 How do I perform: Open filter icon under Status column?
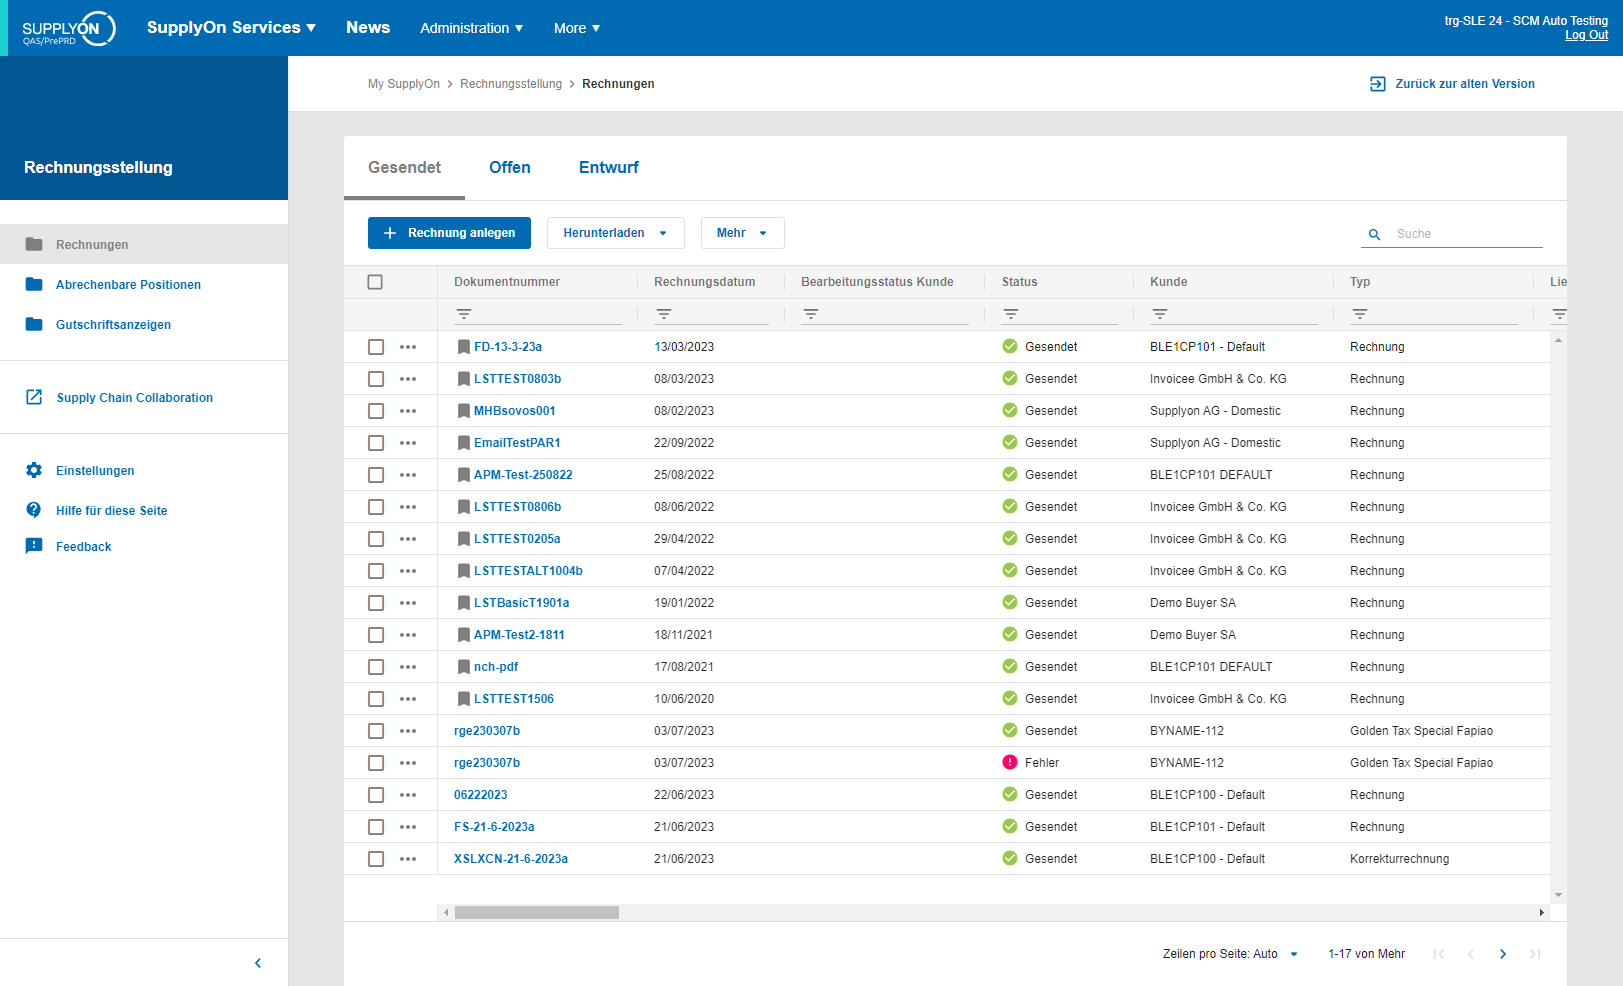(1011, 314)
